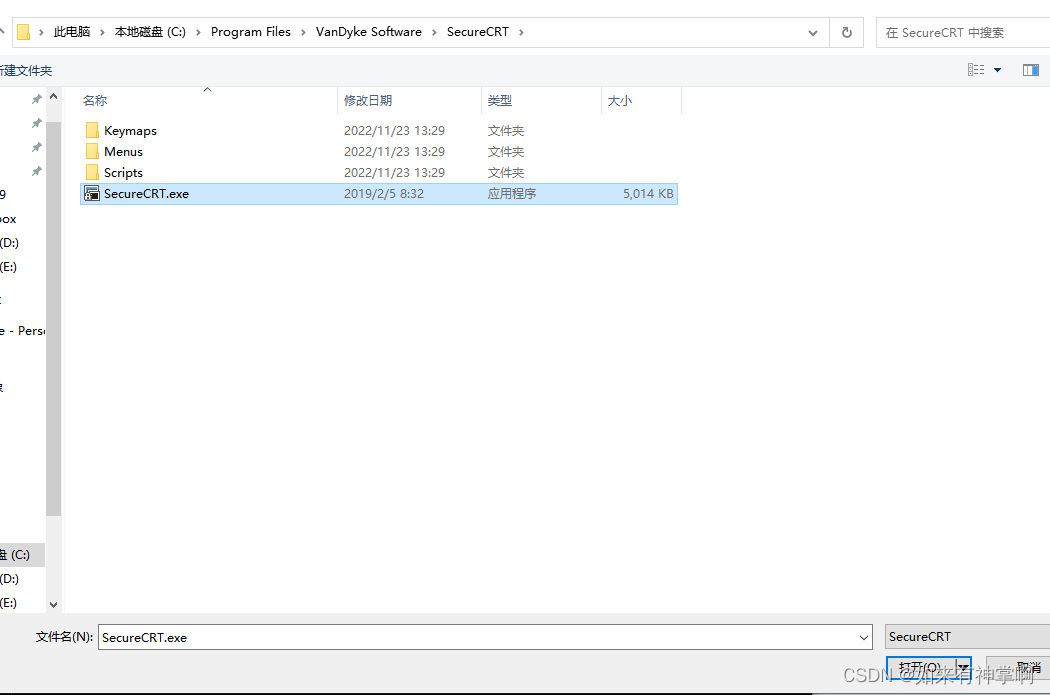
Task: Unpin the second pinned sidebar item
Action: point(36,122)
